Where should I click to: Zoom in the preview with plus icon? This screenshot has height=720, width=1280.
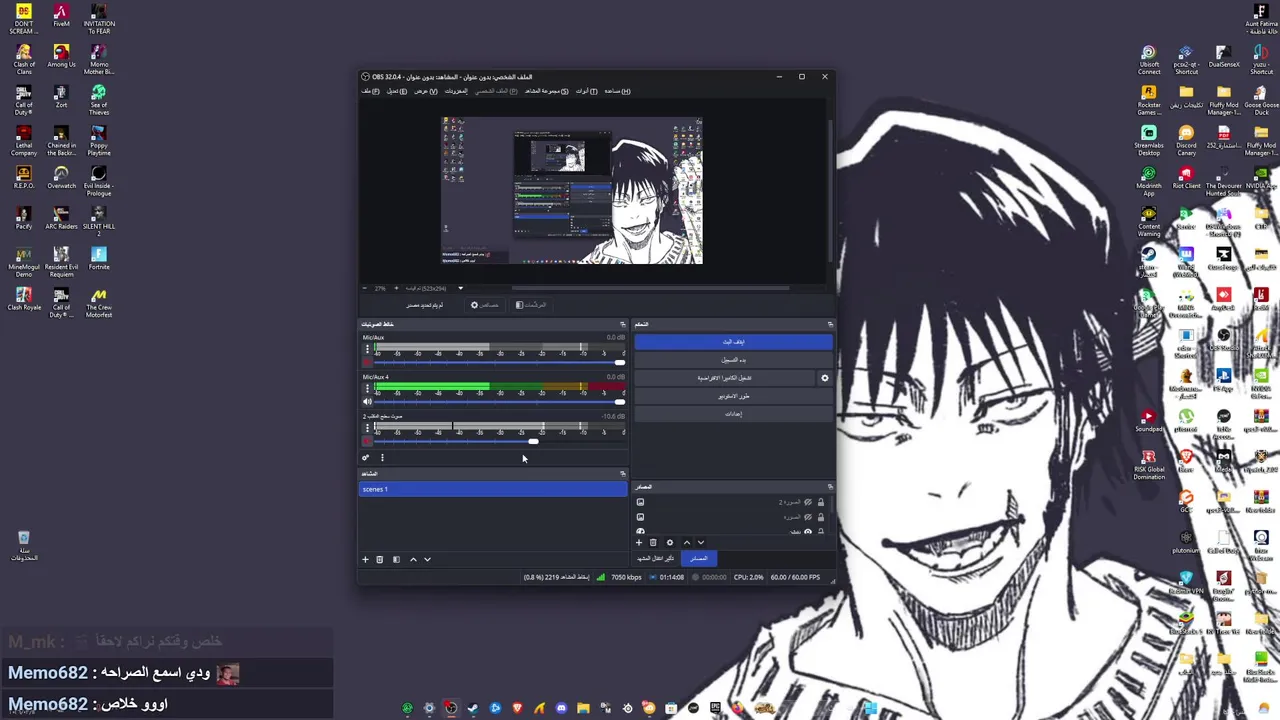[395, 288]
